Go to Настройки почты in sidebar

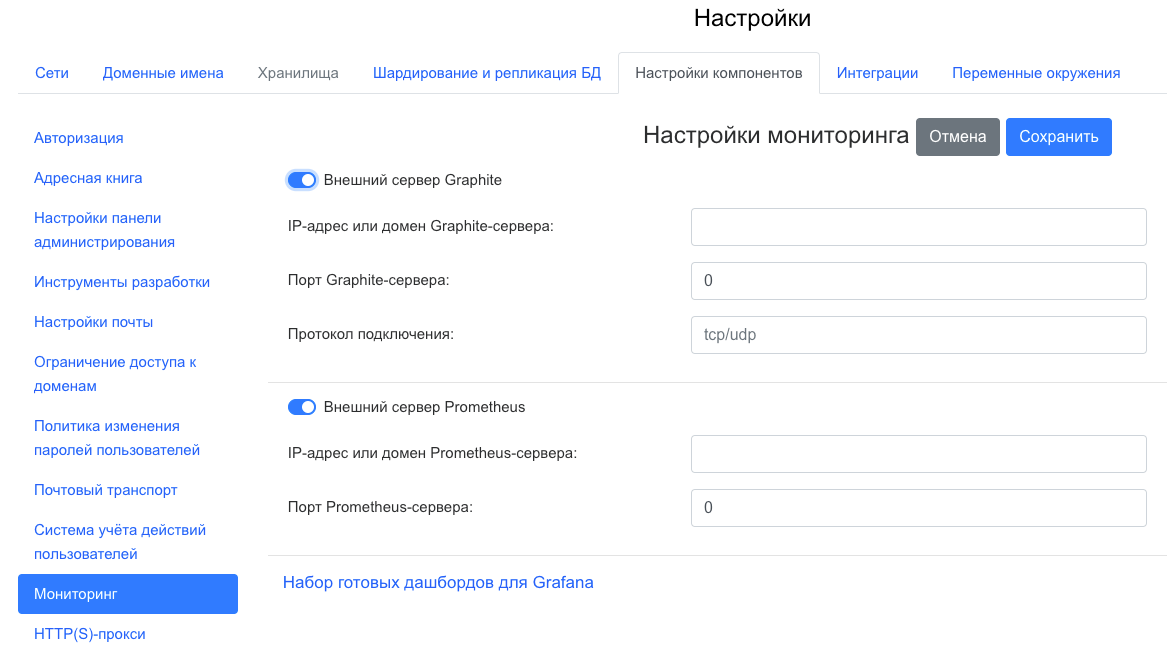click(x=93, y=322)
